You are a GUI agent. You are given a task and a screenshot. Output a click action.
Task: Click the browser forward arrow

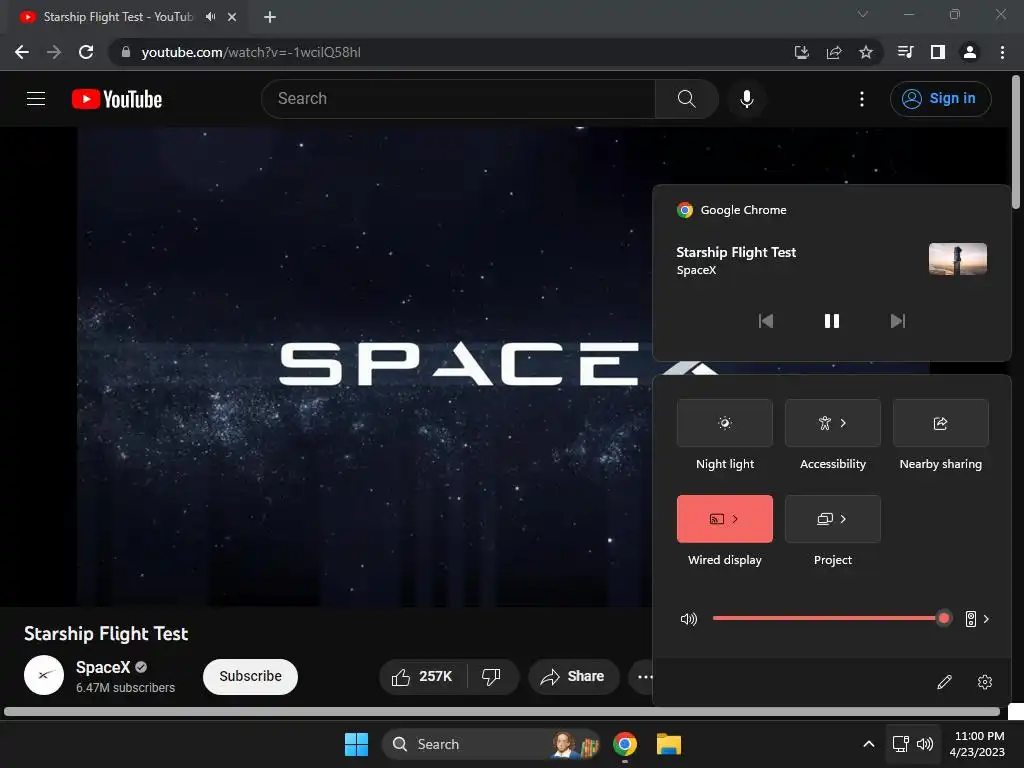click(54, 52)
